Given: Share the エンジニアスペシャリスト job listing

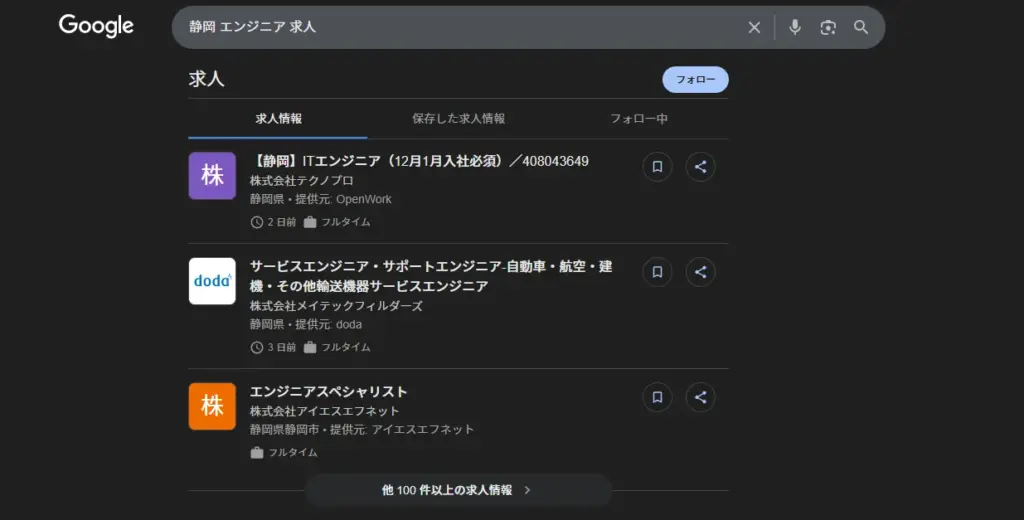Looking at the screenshot, I should click(x=700, y=397).
